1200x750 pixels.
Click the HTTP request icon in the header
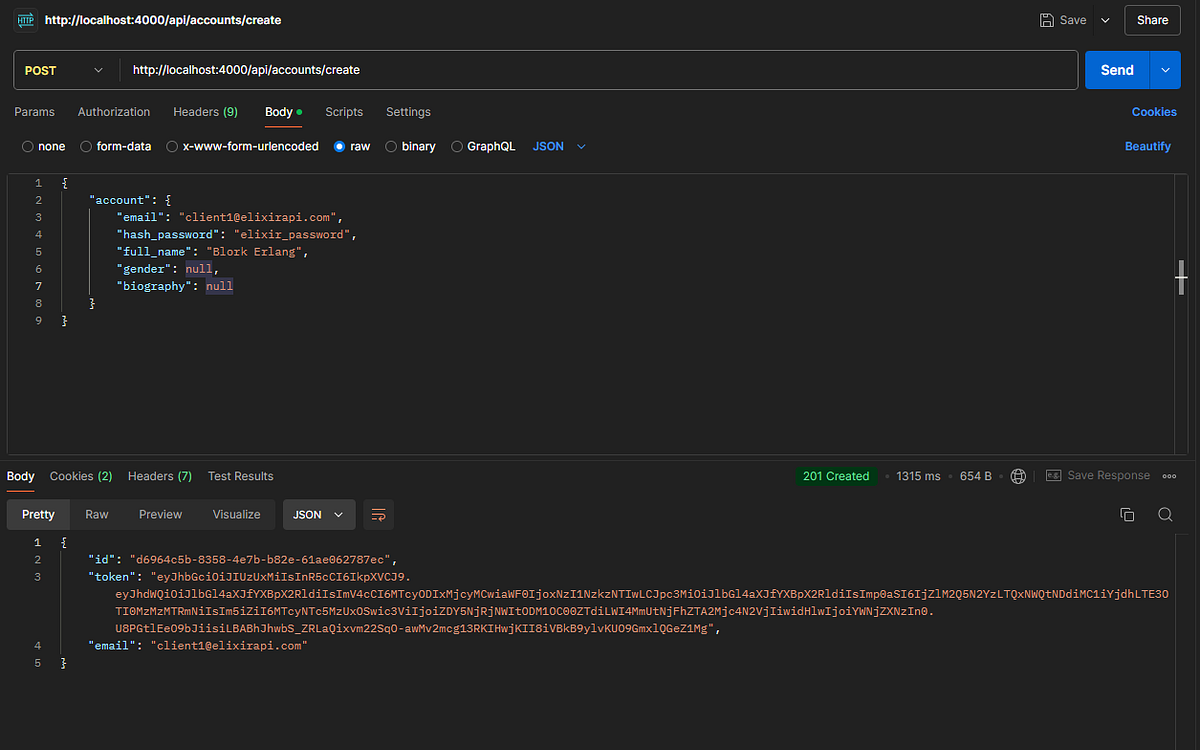[24, 20]
